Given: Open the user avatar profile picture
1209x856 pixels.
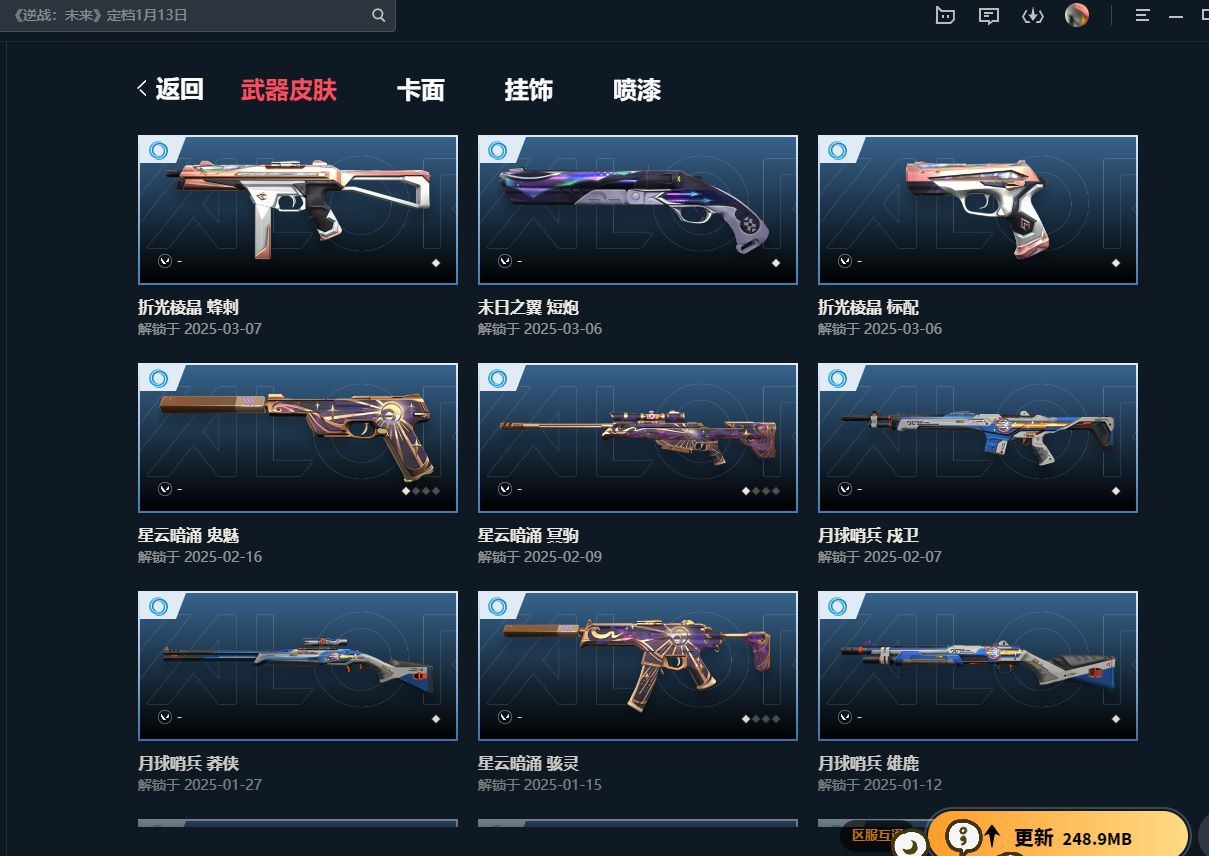Looking at the screenshot, I should [1077, 15].
